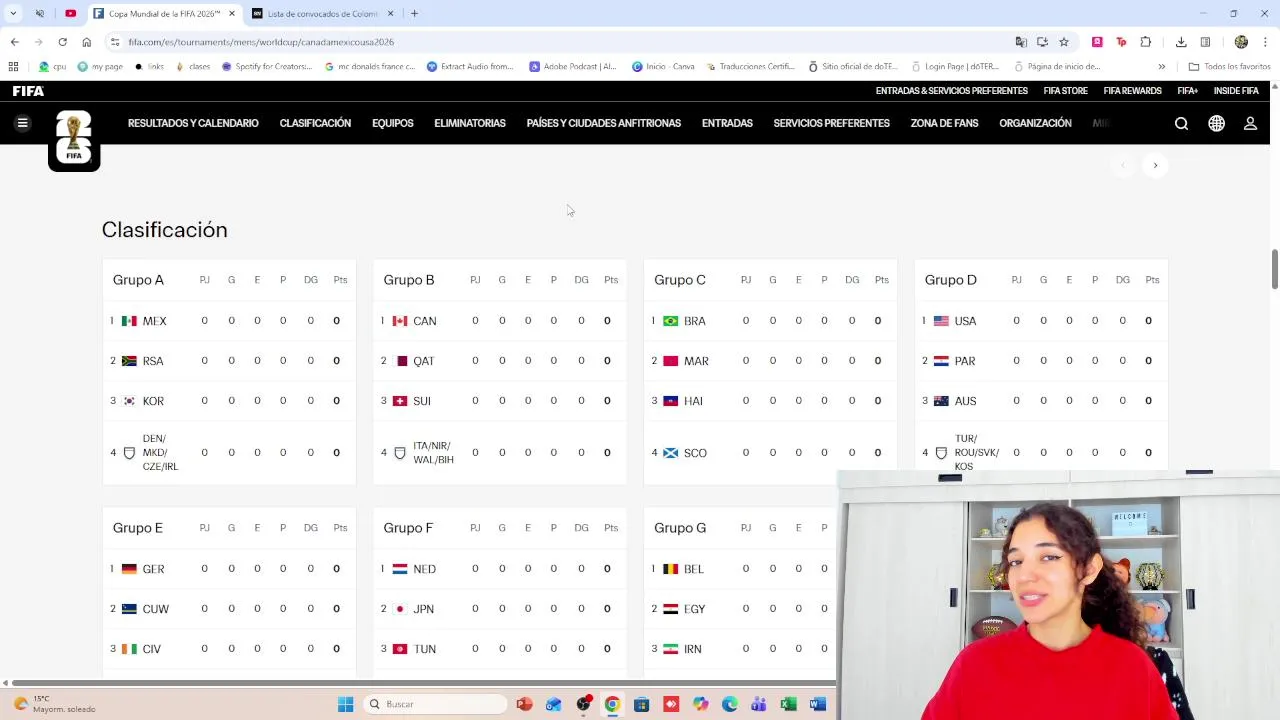Open the Chrome profile avatar
This screenshot has height=720, width=1280.
(1241, 42)
